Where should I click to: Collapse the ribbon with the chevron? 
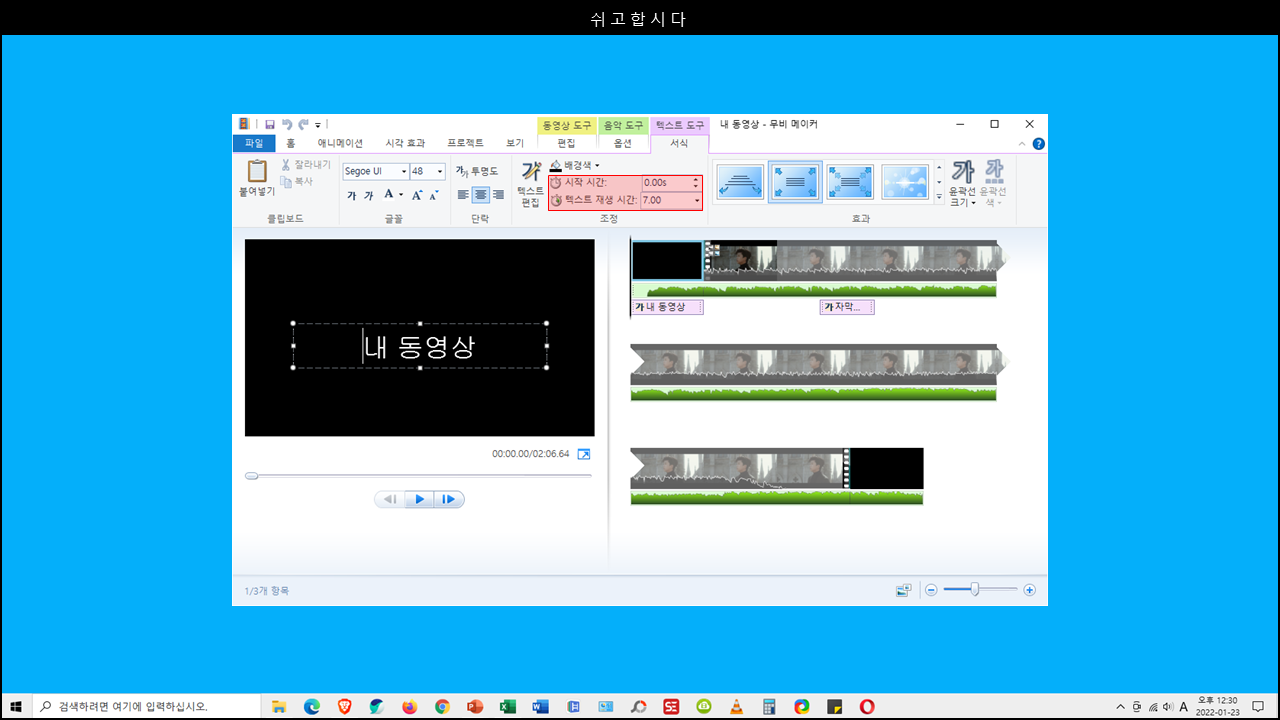(x=1022, y=144)
